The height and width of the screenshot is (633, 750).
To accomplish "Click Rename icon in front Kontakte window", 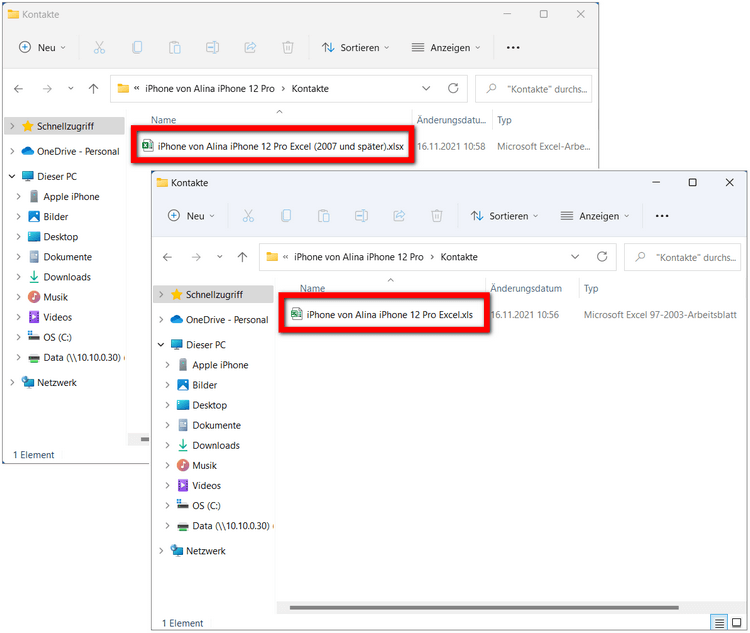I will [x=361, y=216].
